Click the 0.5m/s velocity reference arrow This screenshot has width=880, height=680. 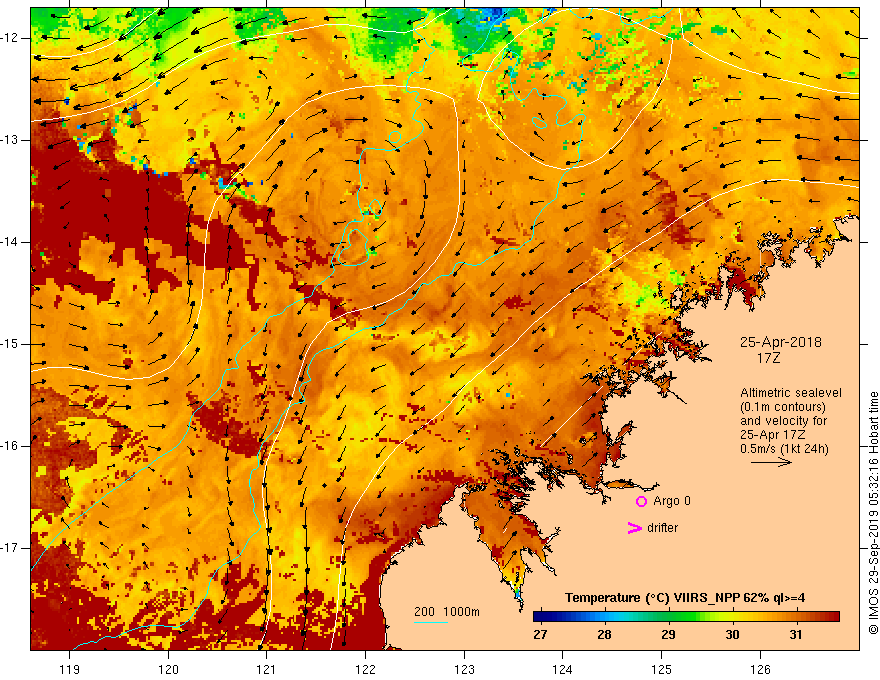click(771, 462)
